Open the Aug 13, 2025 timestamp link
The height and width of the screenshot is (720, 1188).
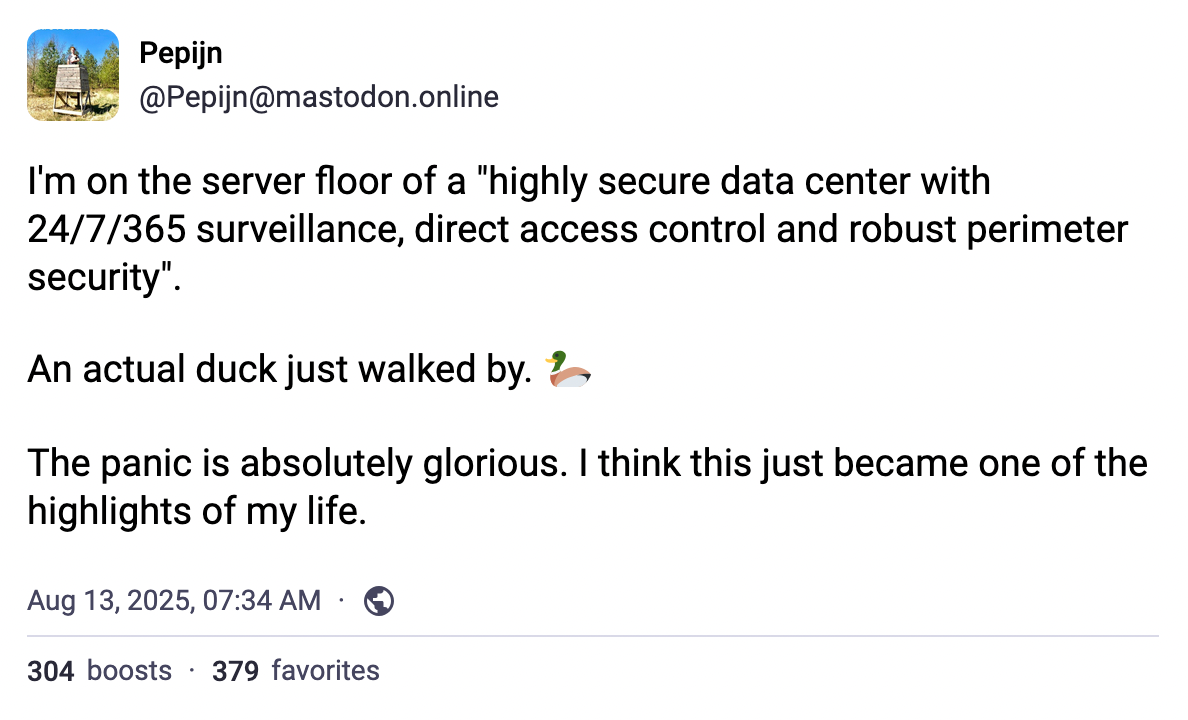coord(174,600)
